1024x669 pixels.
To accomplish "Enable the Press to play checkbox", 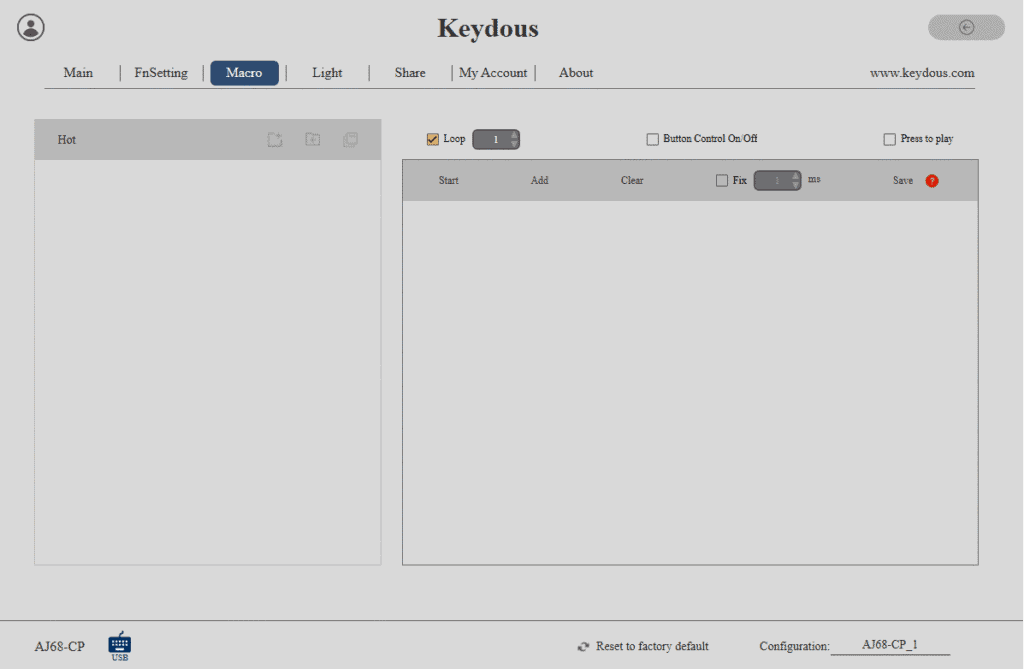I will coord(889,139).
